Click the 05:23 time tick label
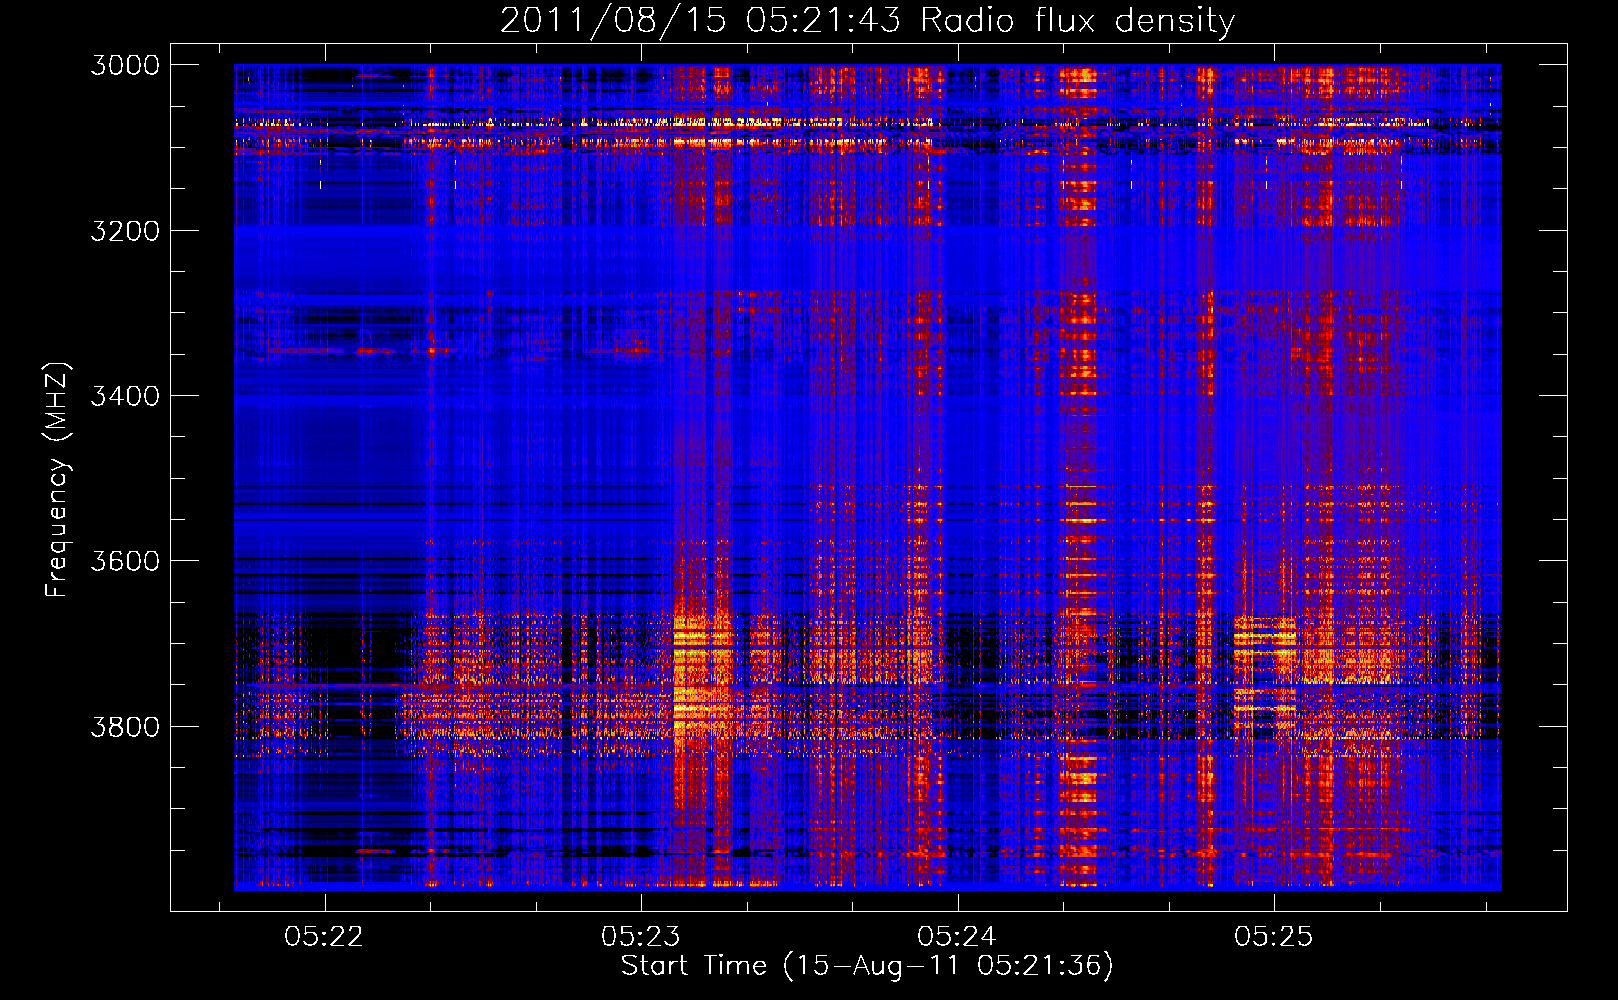The image size is (1618, 1000). tap(640, 936)
